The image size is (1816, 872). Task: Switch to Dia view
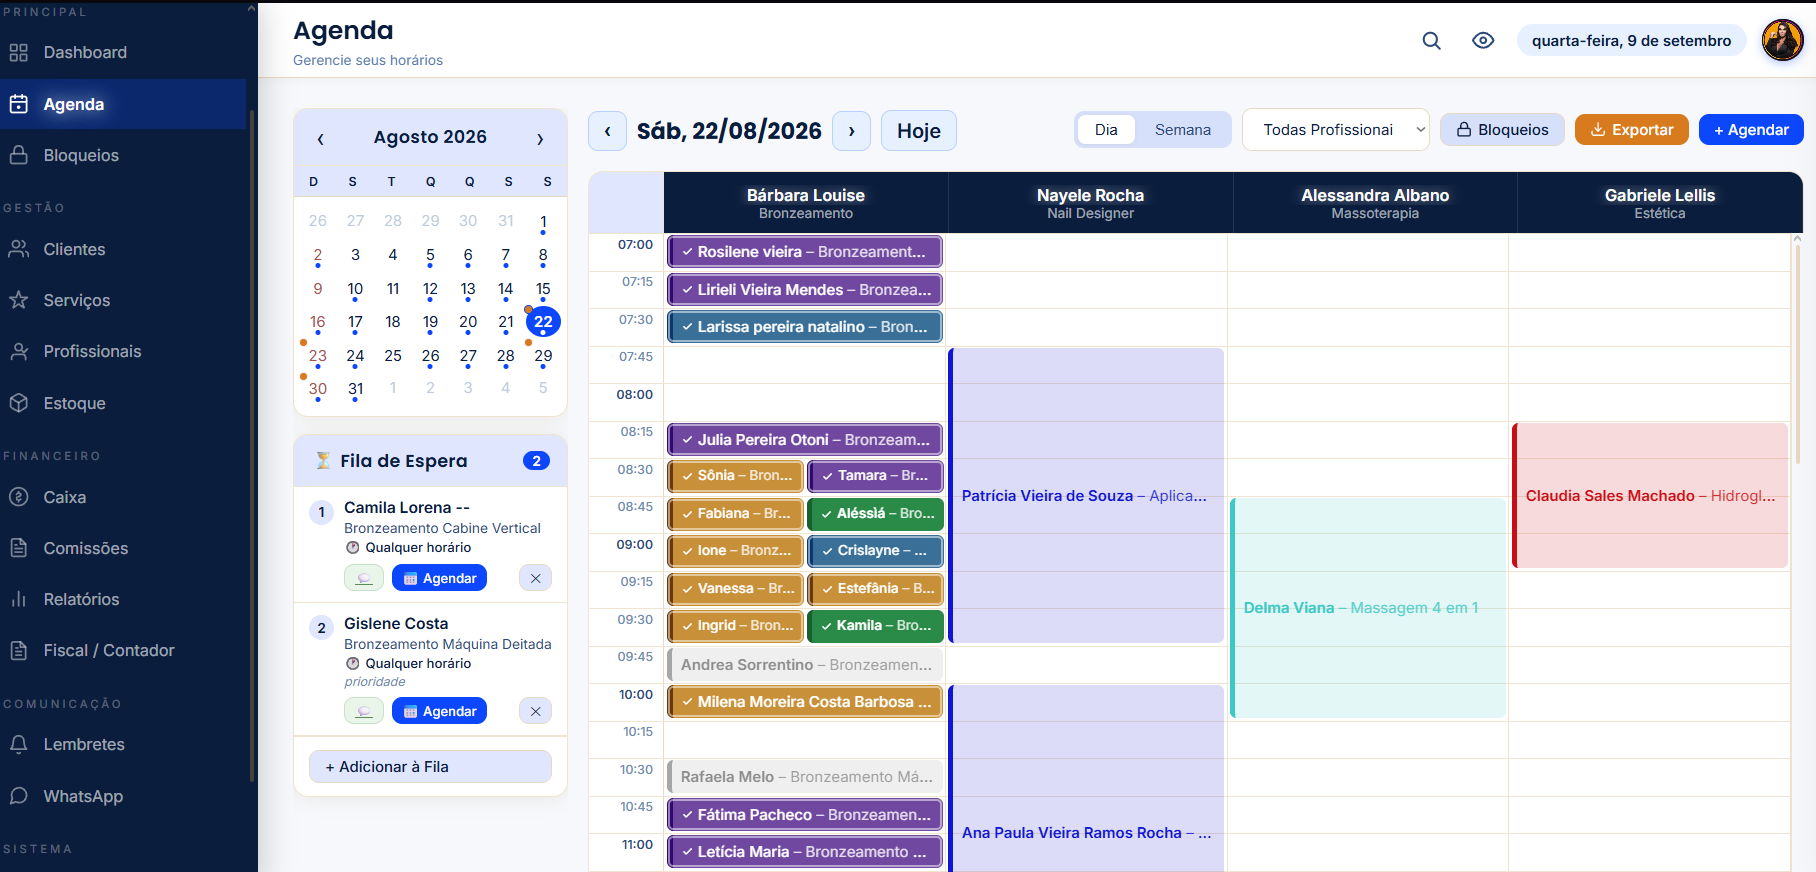pyautogui.click(x=1106, y=130)
